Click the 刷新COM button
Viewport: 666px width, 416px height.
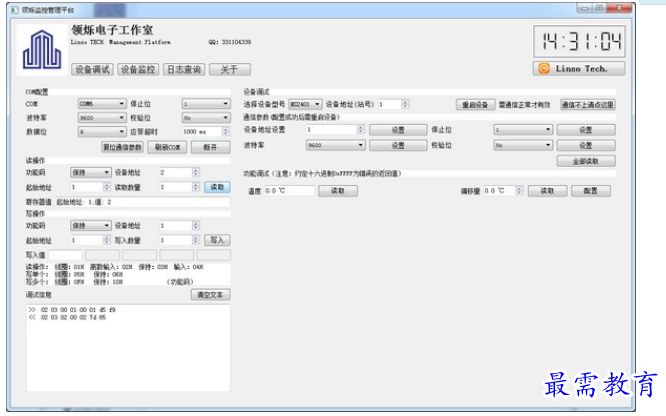click(167, 147)
